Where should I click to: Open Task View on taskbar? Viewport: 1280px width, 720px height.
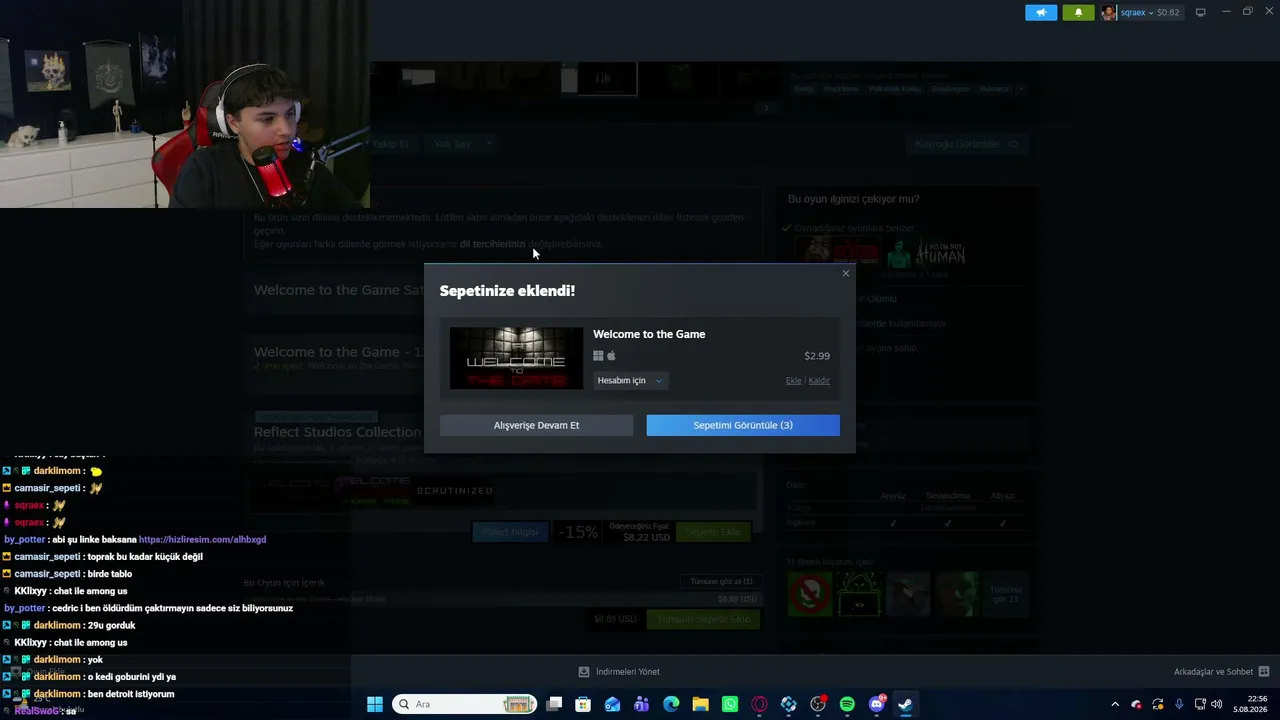coord(554,704)
